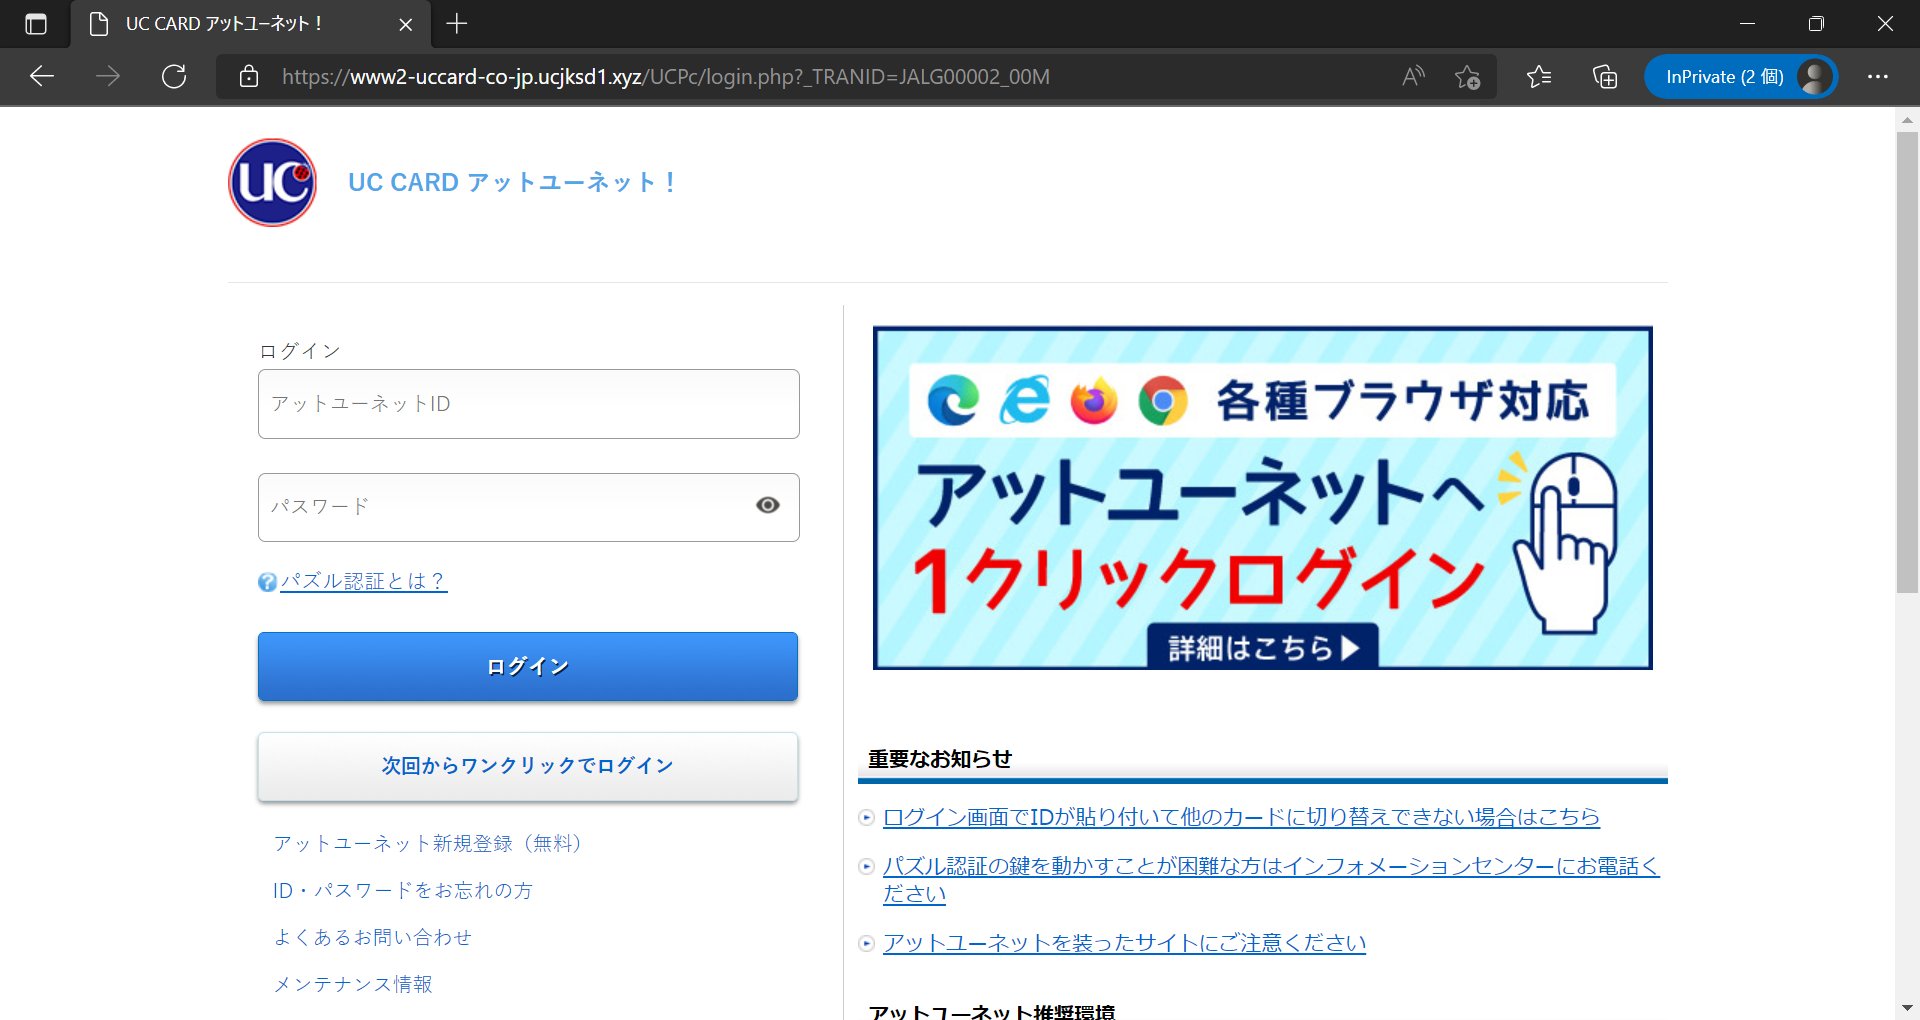Click the question mark help icon
The width and height of the screenshot is (1920, 1020).
[267, 582]
